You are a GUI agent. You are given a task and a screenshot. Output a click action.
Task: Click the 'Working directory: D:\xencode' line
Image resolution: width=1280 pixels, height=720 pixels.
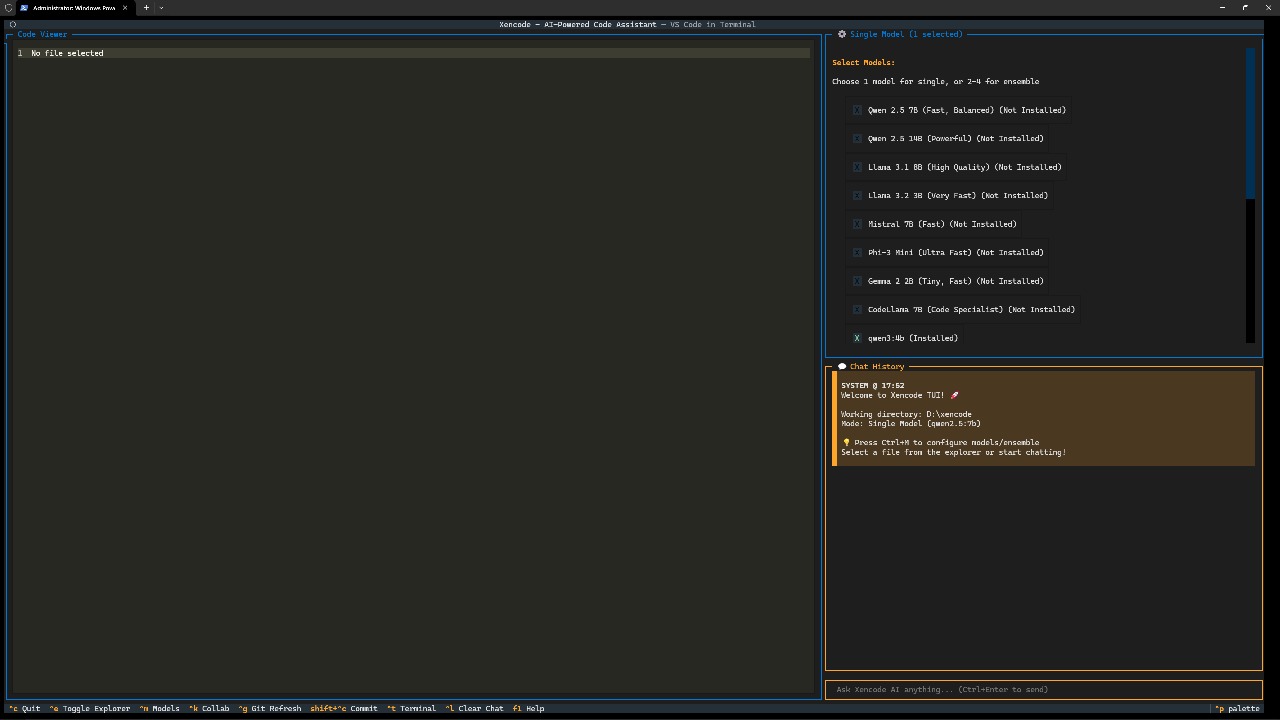click(x=906, y=414)
